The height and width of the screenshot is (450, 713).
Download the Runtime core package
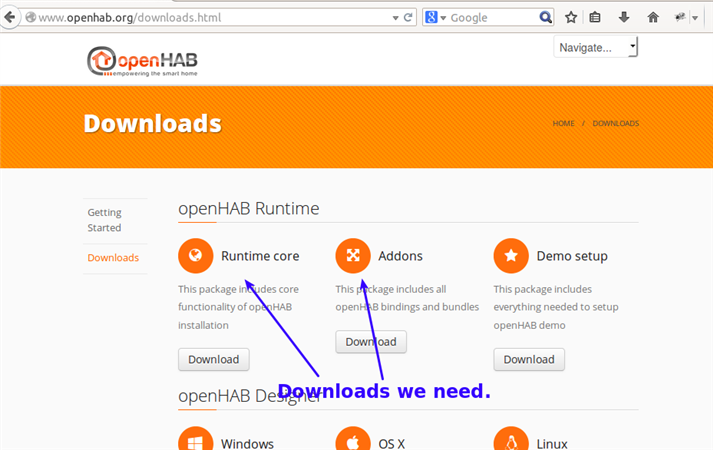(x=214, y=360)
